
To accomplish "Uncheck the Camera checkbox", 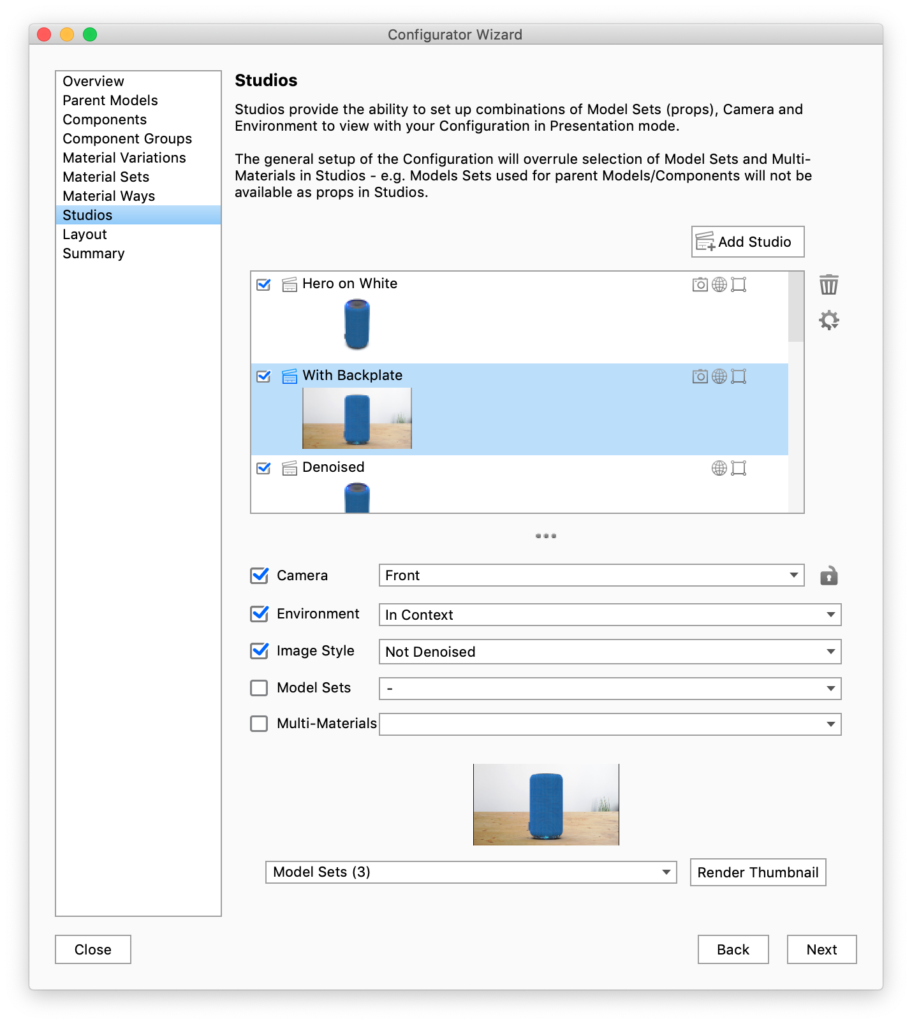I will pos(259,576).
